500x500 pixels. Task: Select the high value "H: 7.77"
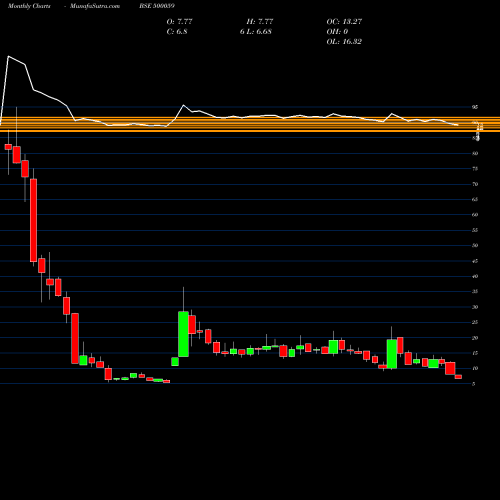point(260,22)
